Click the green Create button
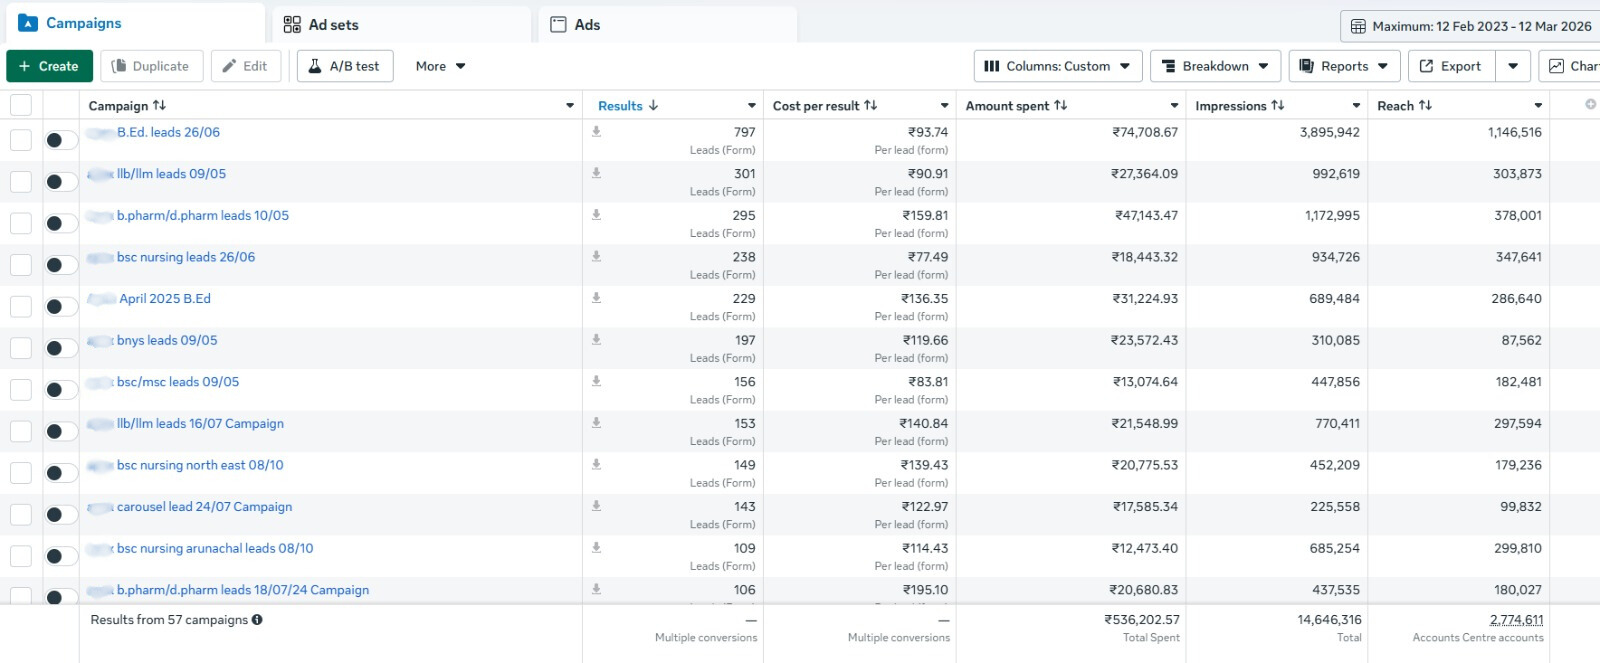Viewport: 1600px width, 663px height. pos(49,66)
